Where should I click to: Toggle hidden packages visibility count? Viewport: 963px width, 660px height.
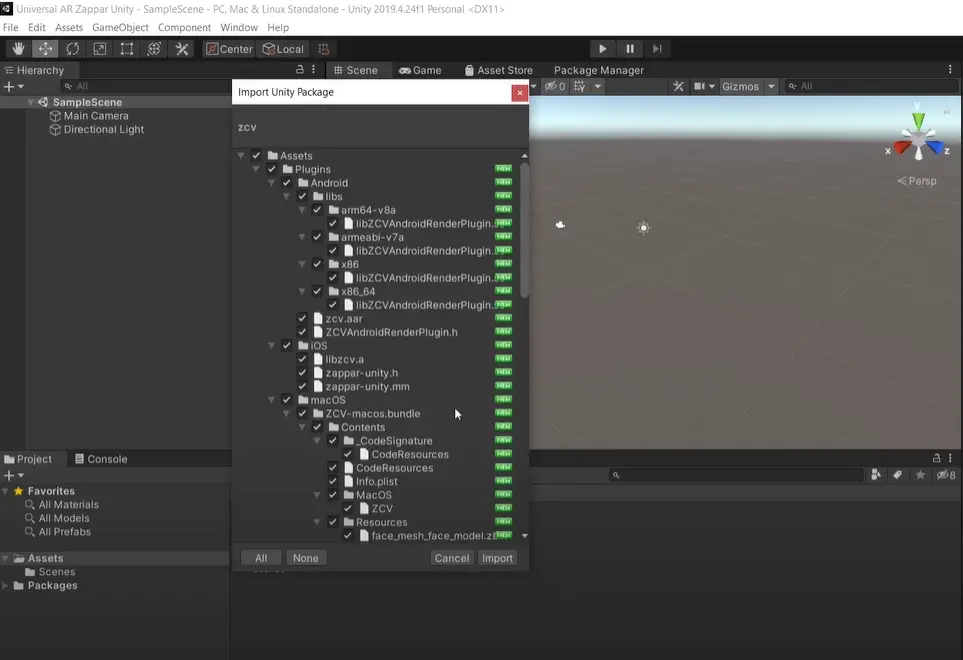[946, 475]
